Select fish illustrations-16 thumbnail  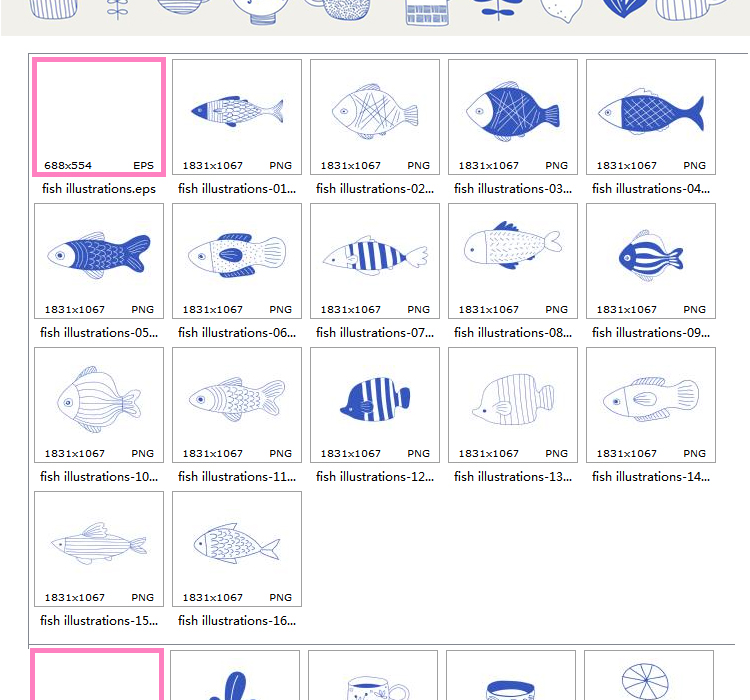click(x=237, y=549)
